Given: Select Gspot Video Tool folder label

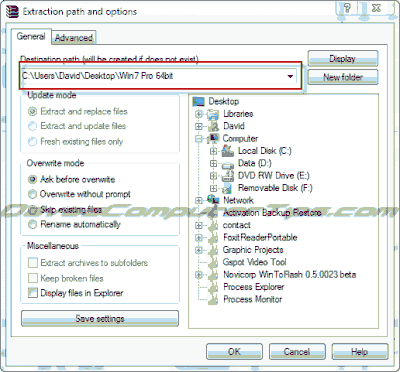Looking at the screenshot, I should 255,262.
